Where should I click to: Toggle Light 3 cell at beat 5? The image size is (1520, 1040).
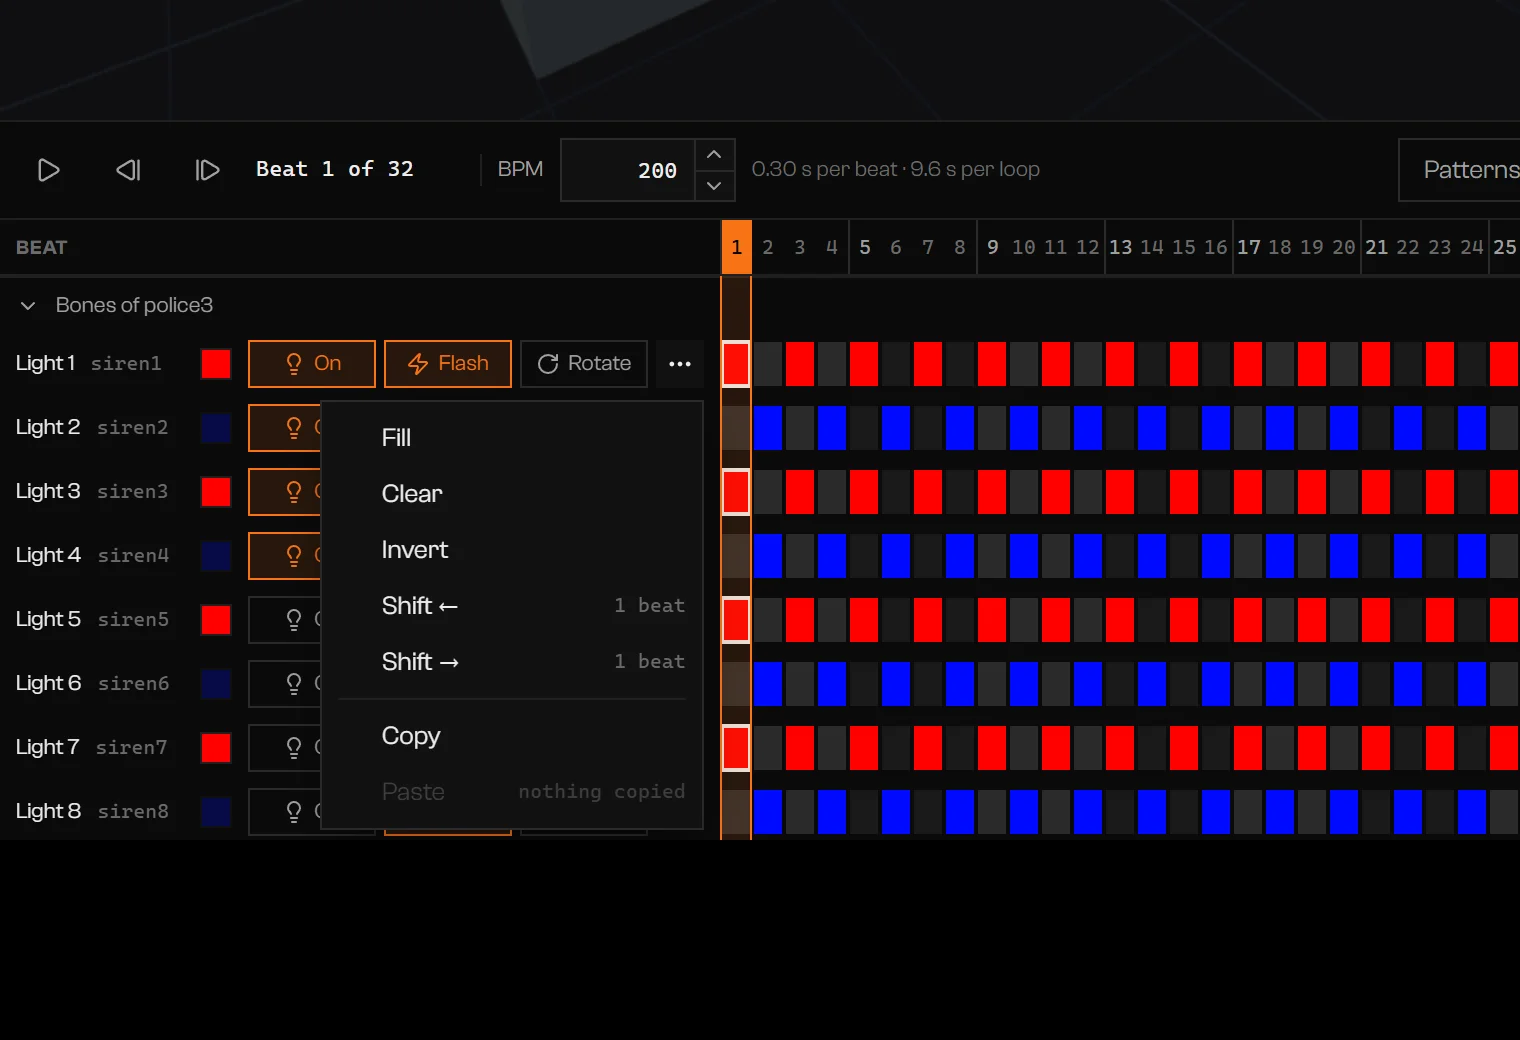point(864,492)
